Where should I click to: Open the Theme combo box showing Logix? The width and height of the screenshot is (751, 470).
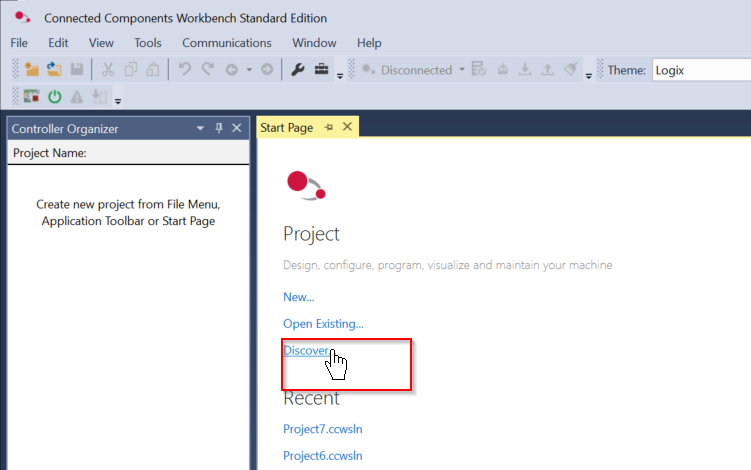click(701, 70)
